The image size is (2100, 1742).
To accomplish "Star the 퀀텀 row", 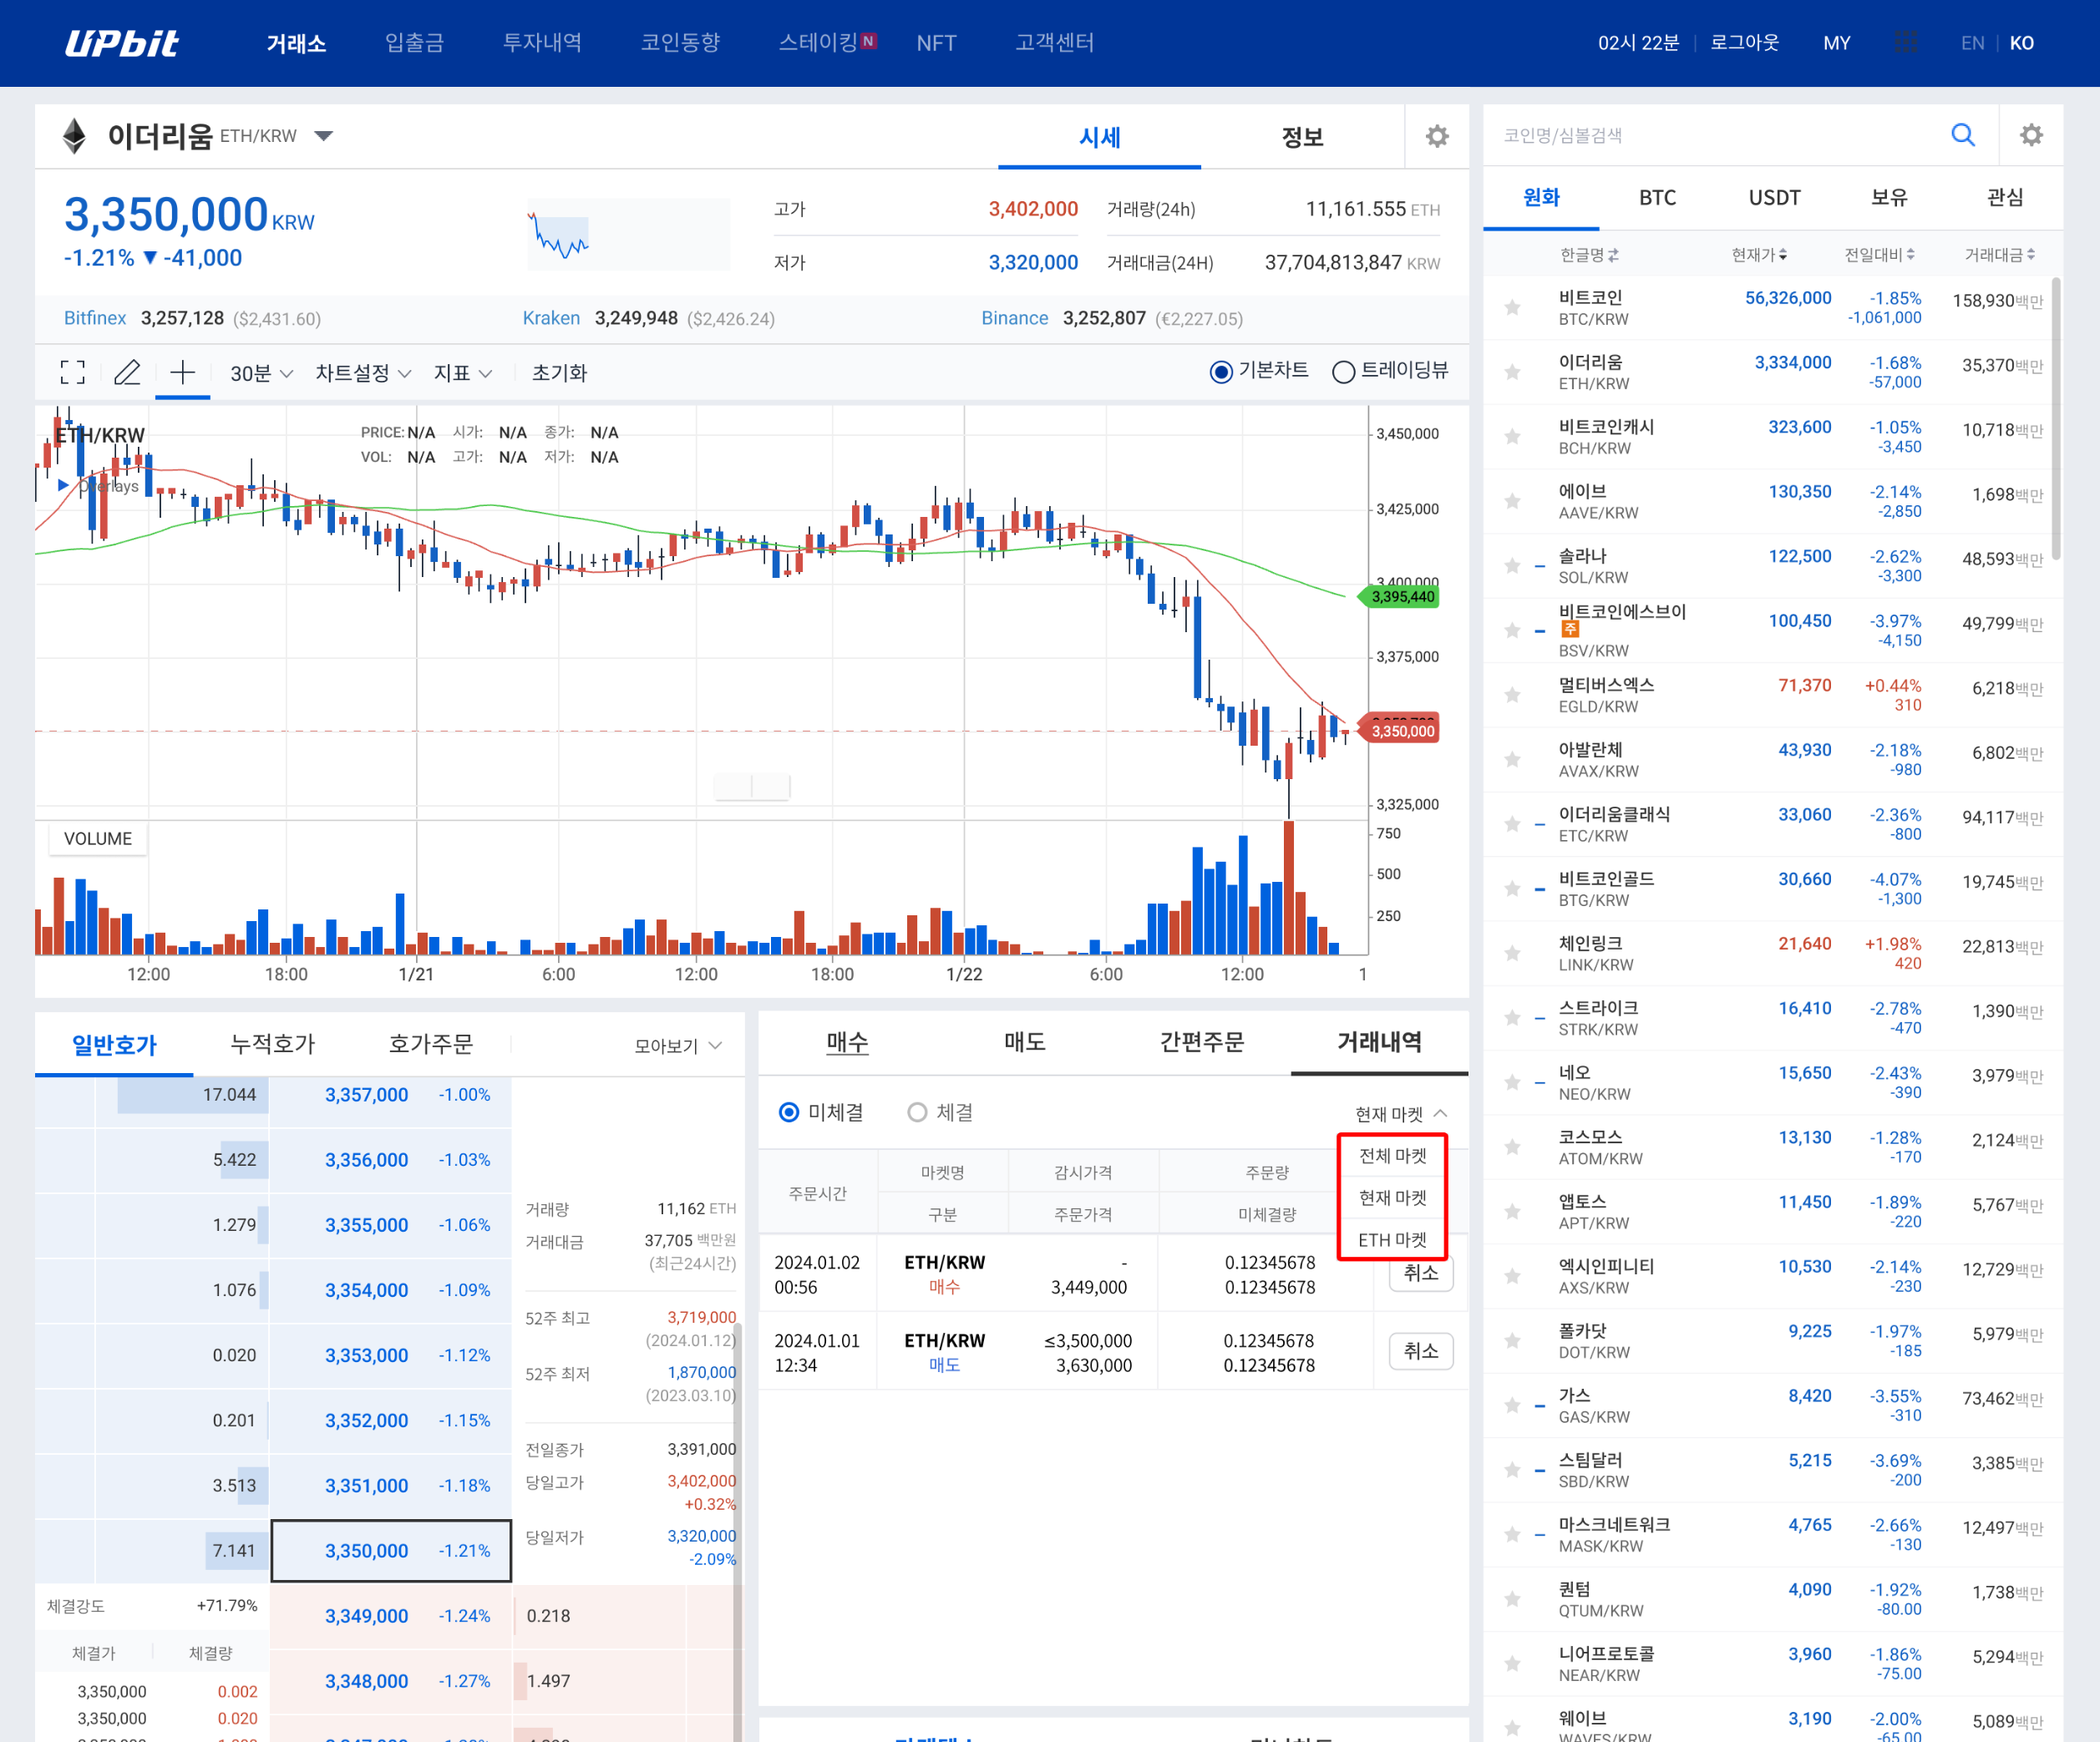I will (x=1512, y=1599).
